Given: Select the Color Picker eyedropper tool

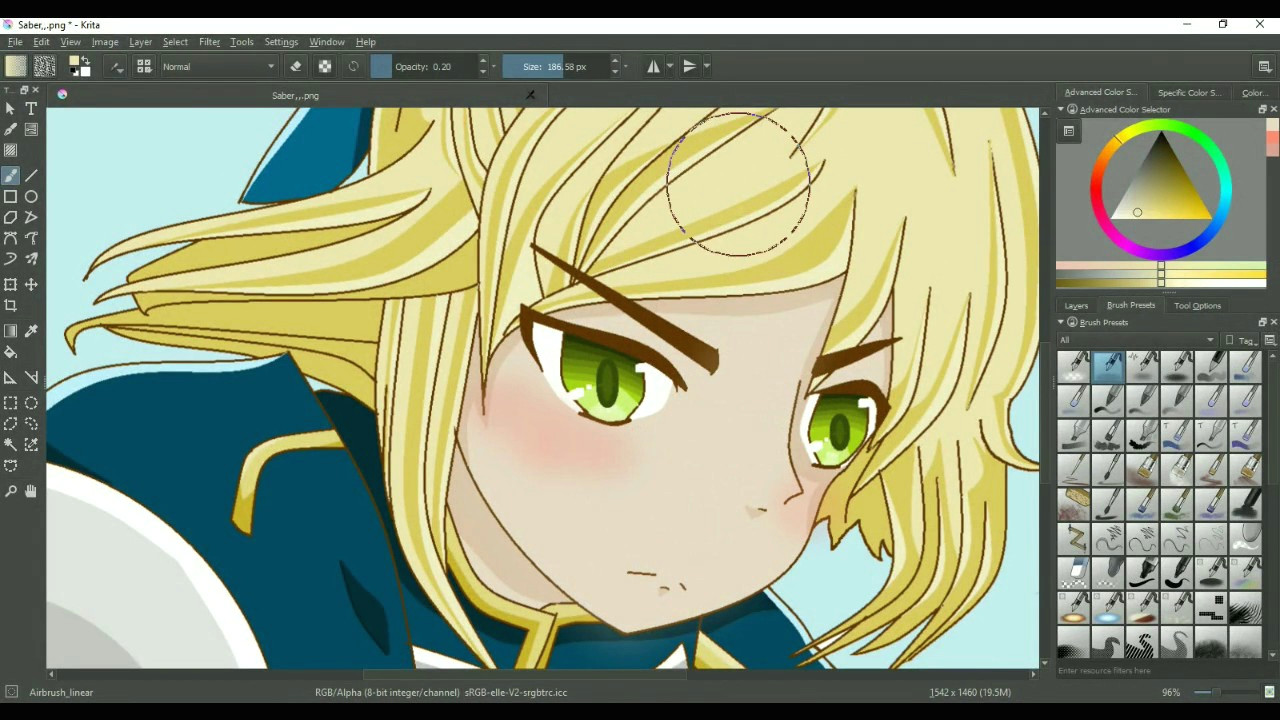Looking at the screenshot, I should [31, 331].
